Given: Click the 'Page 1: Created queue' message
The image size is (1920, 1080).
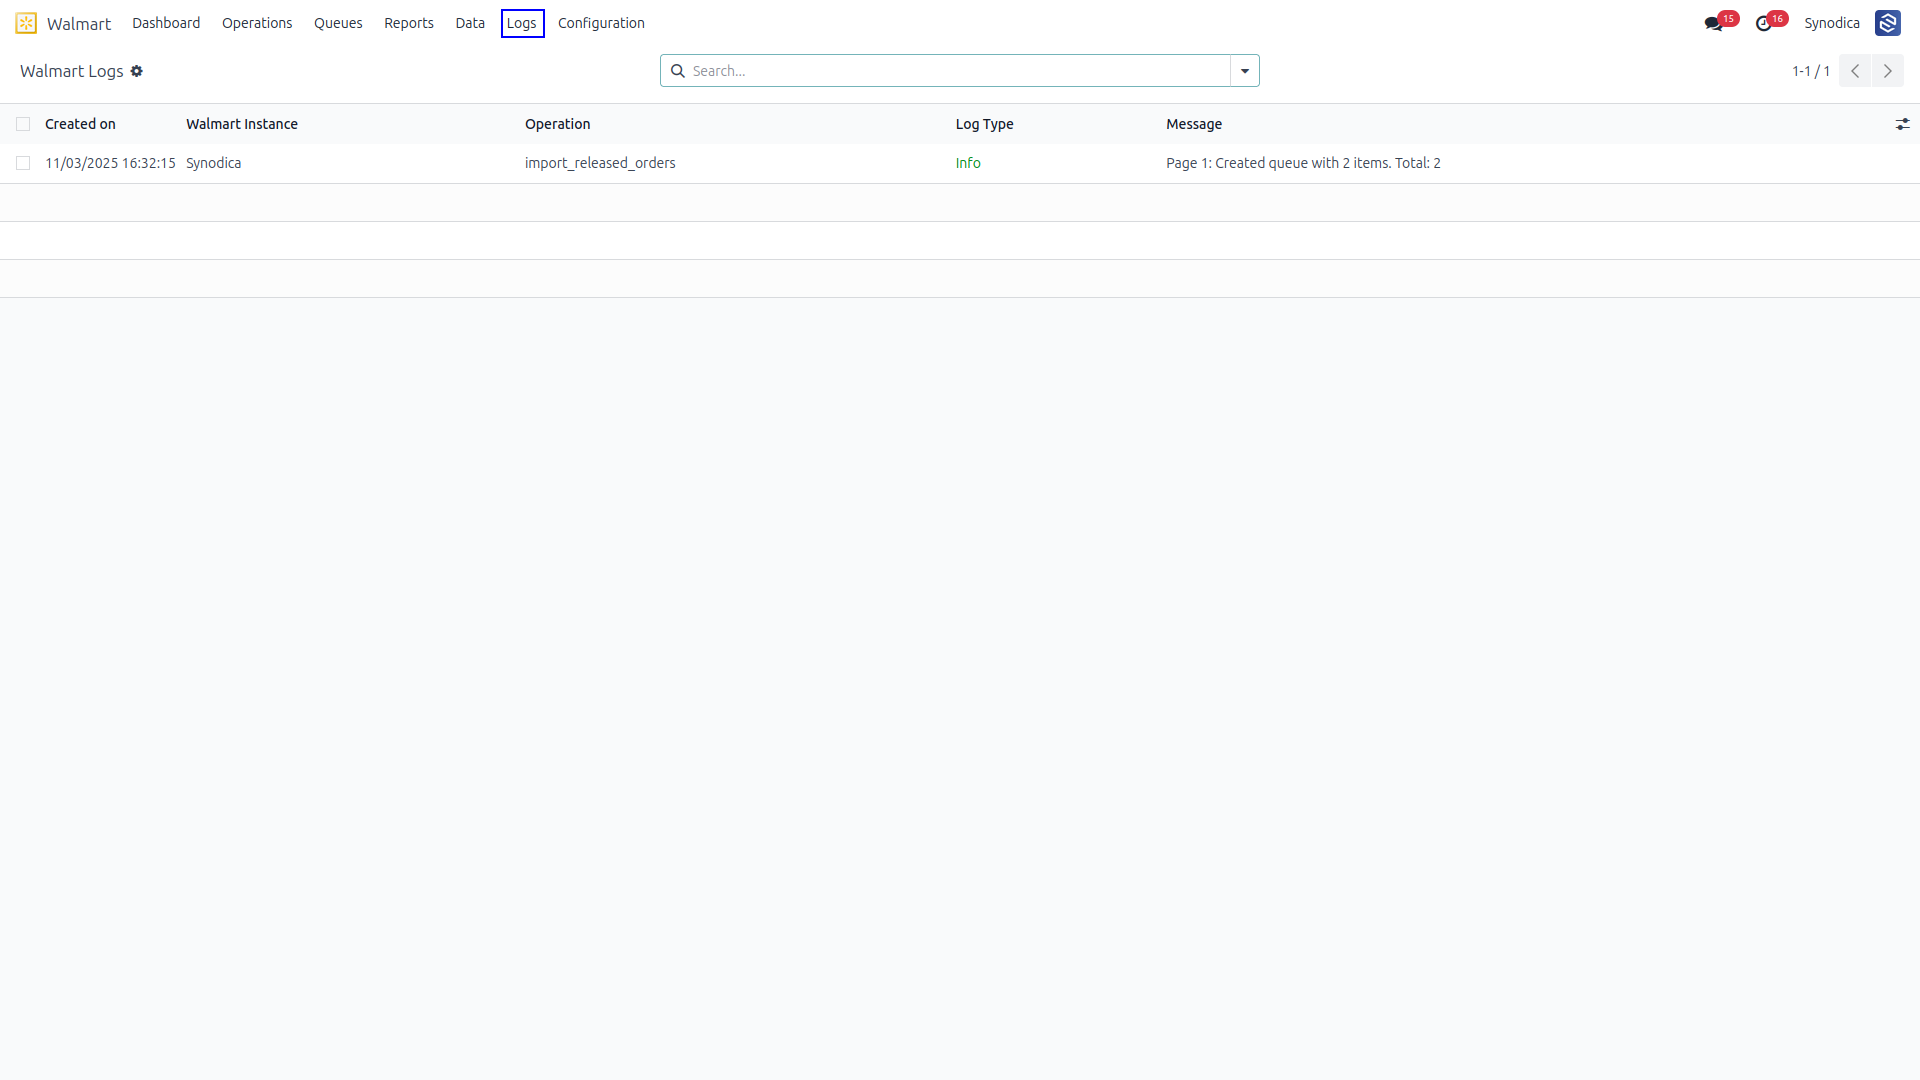Looking at the screenshot, I should pyautogui.click(x=1303, y=163).
